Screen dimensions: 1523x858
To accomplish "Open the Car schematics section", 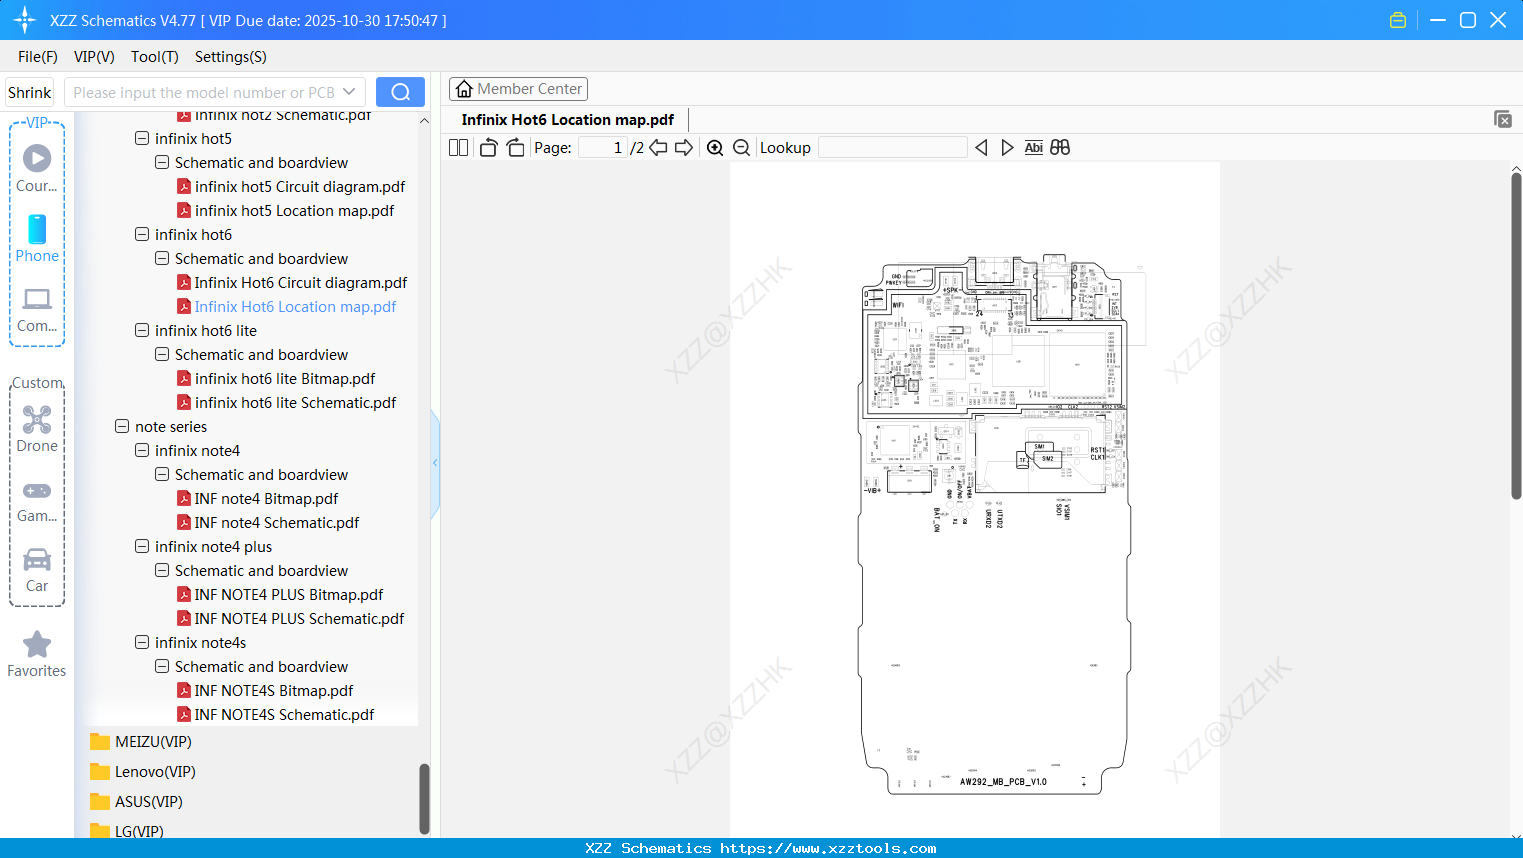I will pos(36,570).
